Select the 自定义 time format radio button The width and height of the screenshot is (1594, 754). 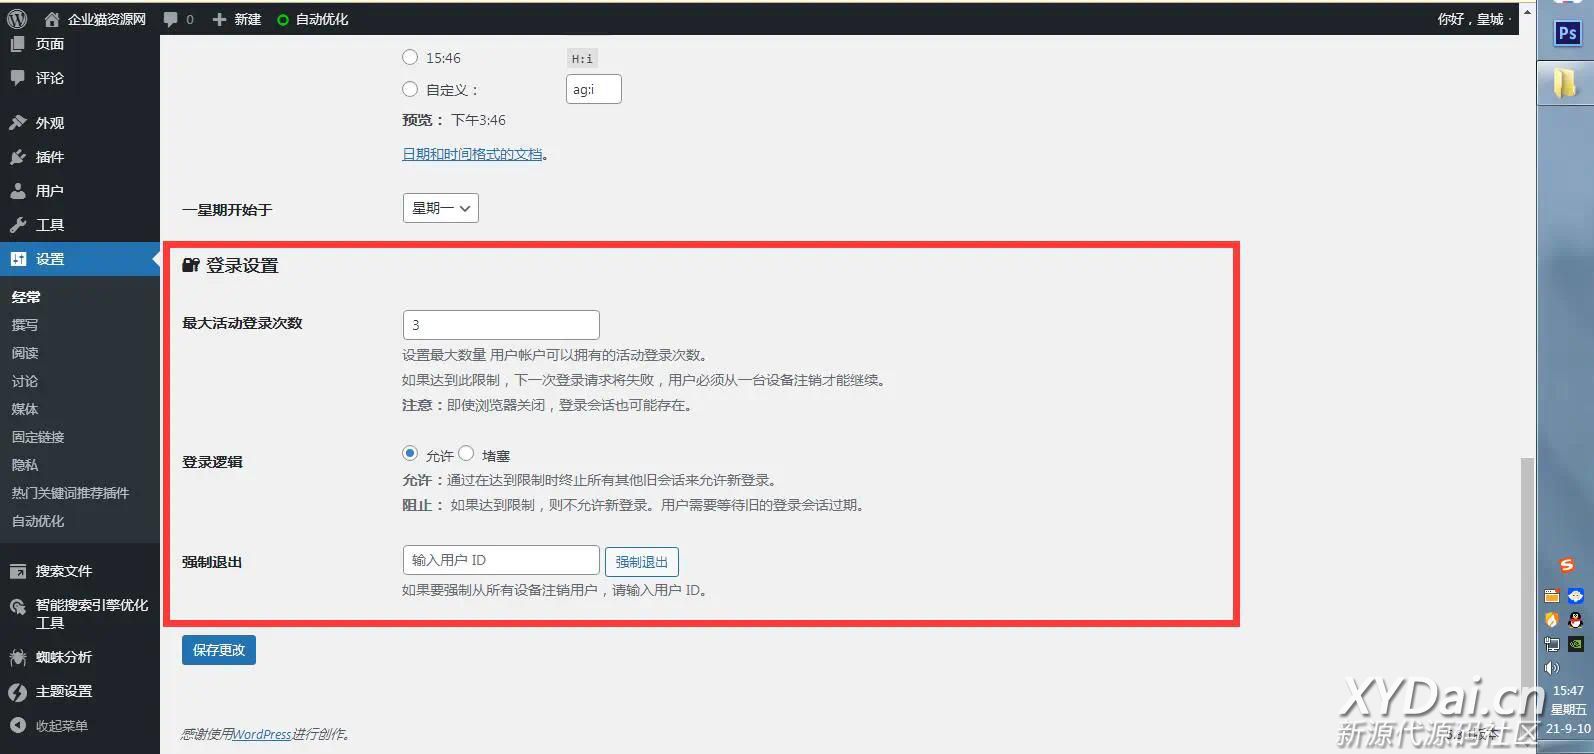(x=410, y=89)
